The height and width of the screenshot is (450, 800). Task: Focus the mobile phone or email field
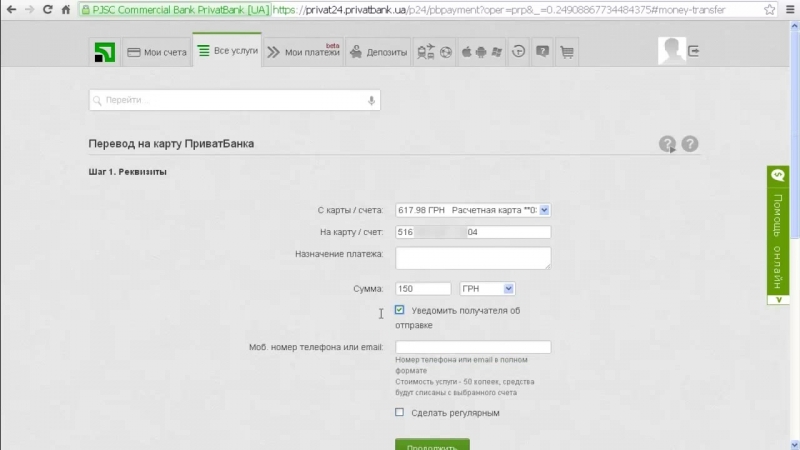point(473,347)
